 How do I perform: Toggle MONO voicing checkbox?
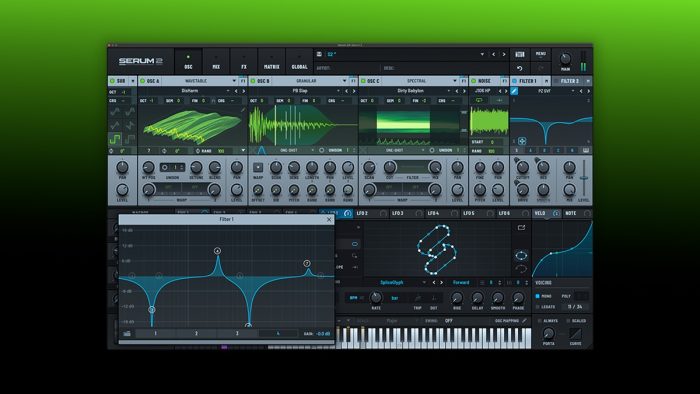click(x=538, y=296)
